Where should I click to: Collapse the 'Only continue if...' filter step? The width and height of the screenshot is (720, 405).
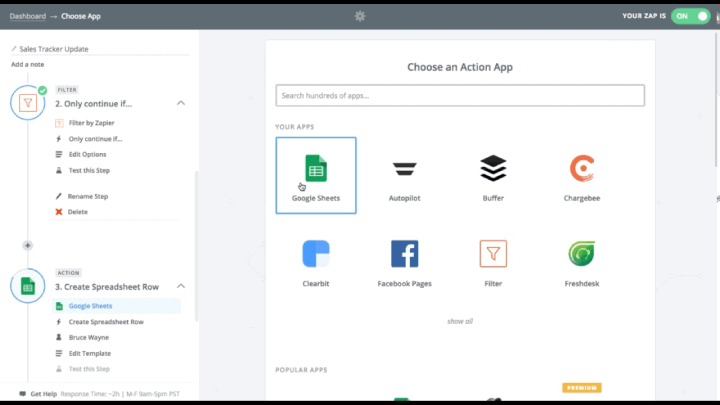coord(181,103)
